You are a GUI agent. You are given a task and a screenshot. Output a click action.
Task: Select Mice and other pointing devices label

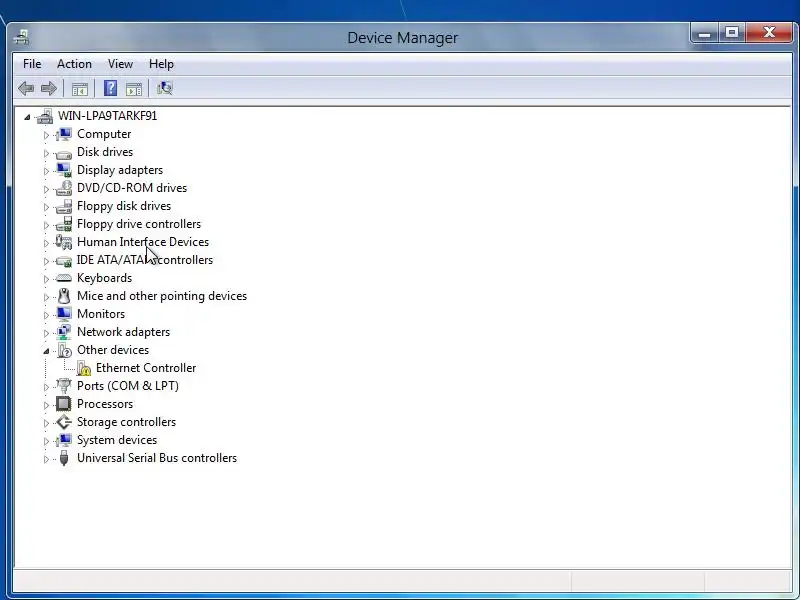coord(162,296)
